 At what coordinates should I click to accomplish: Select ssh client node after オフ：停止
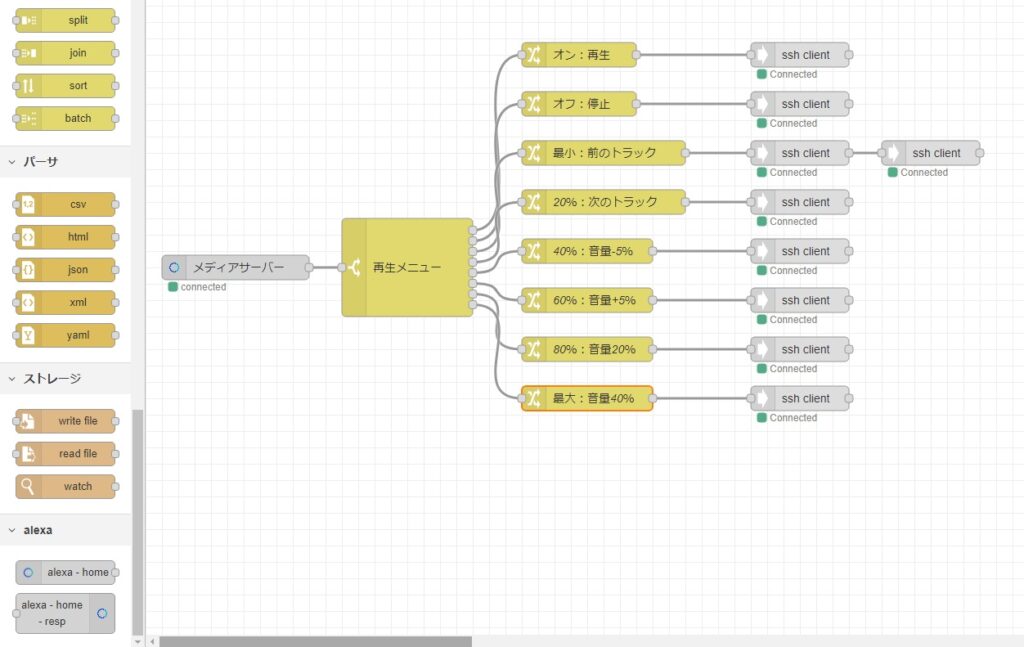pos(800,104)
